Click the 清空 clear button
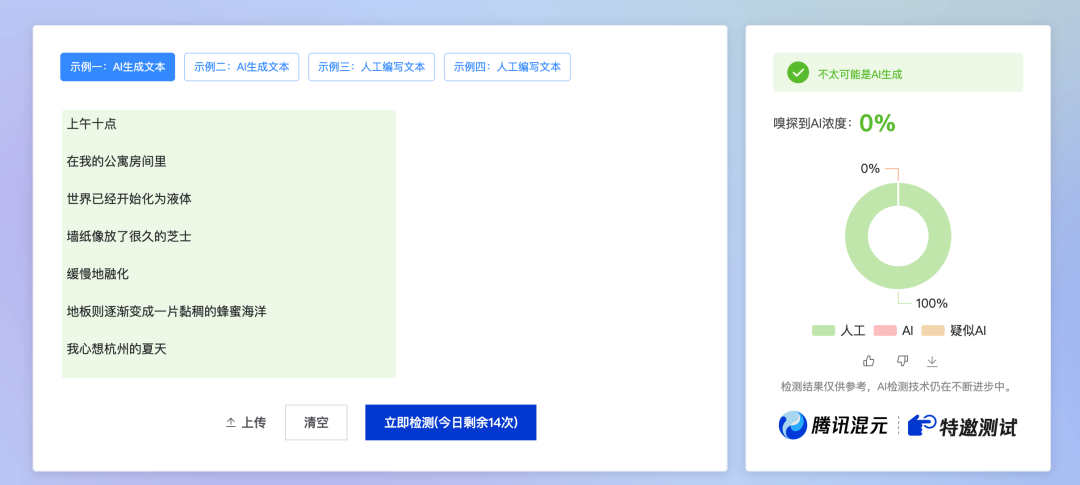The height and width of the screenshot is (485, 1080). pyautogui.click(x=316, y=422)
